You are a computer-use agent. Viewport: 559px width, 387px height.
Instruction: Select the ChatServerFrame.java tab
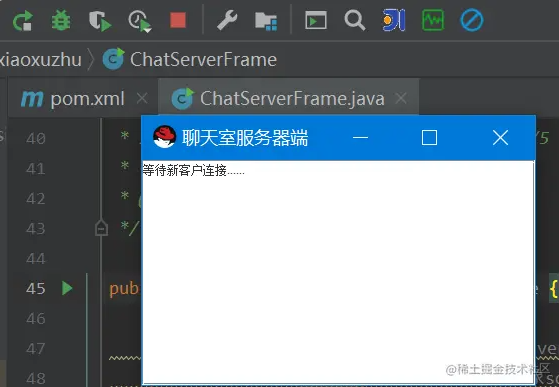(278, 98)
